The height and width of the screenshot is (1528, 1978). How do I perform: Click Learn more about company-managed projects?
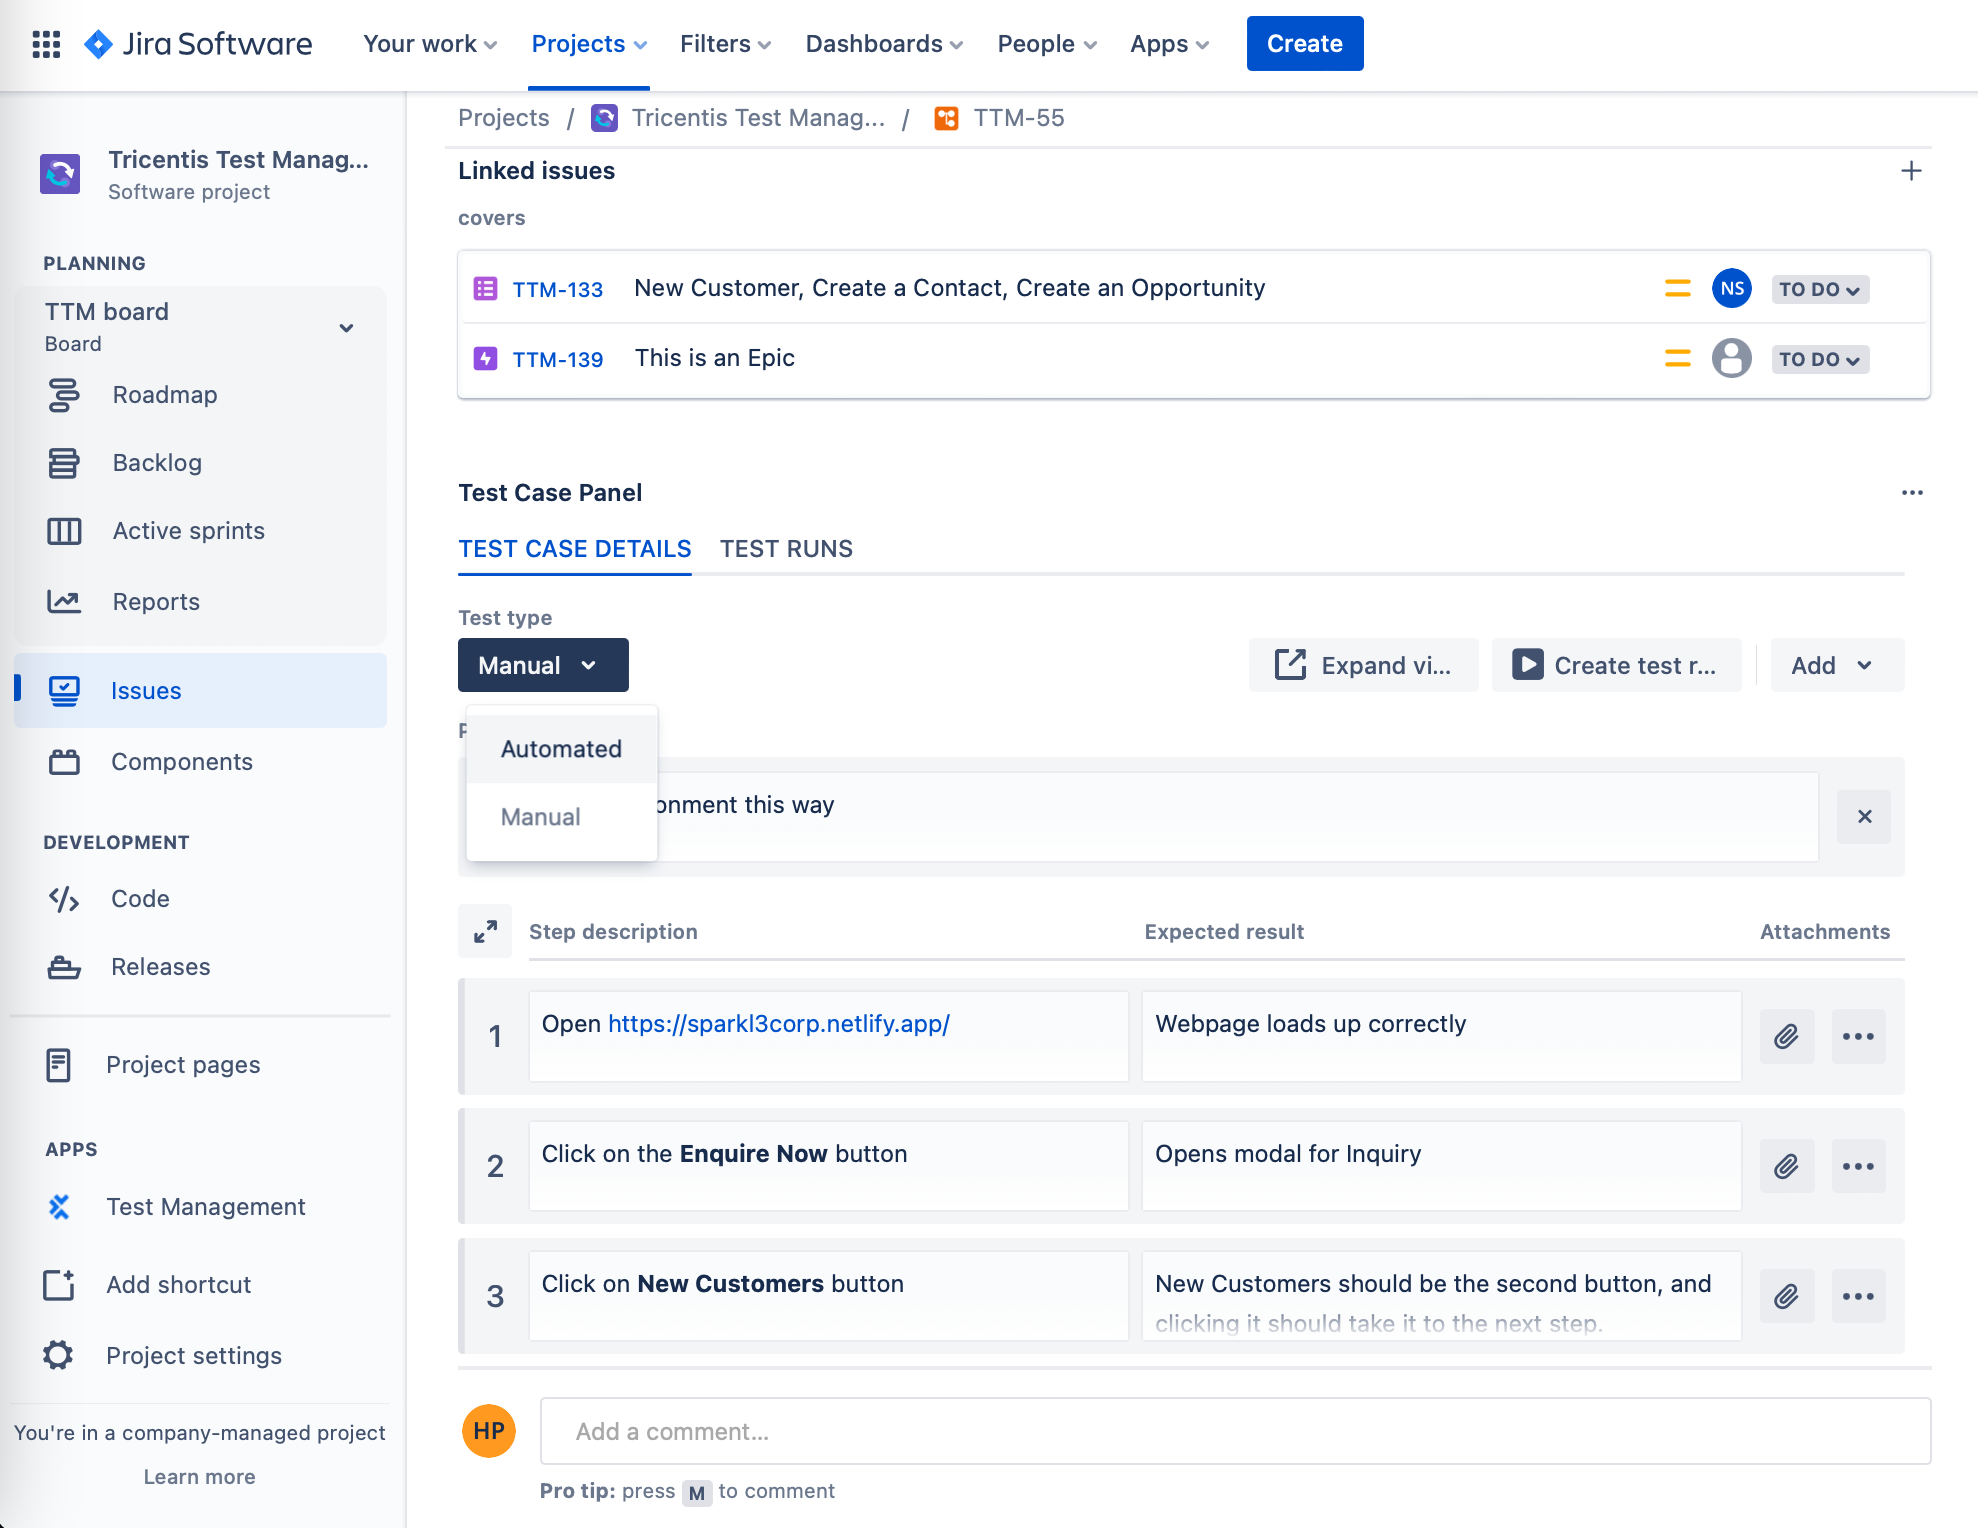(199, 1477)
